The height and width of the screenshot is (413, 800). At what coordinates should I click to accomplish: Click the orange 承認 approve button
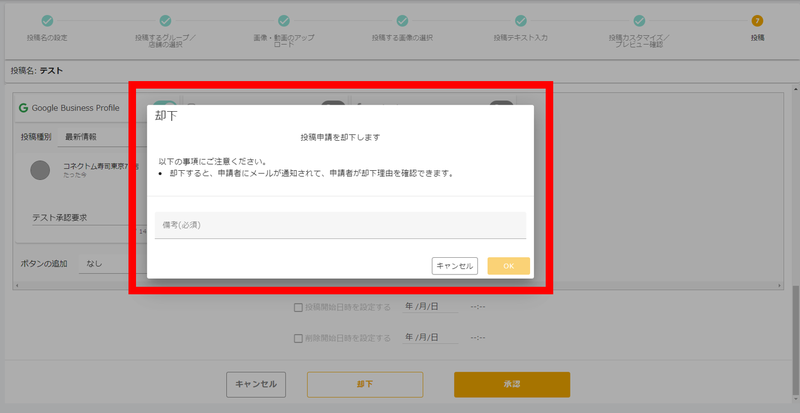tap(511, 384)
